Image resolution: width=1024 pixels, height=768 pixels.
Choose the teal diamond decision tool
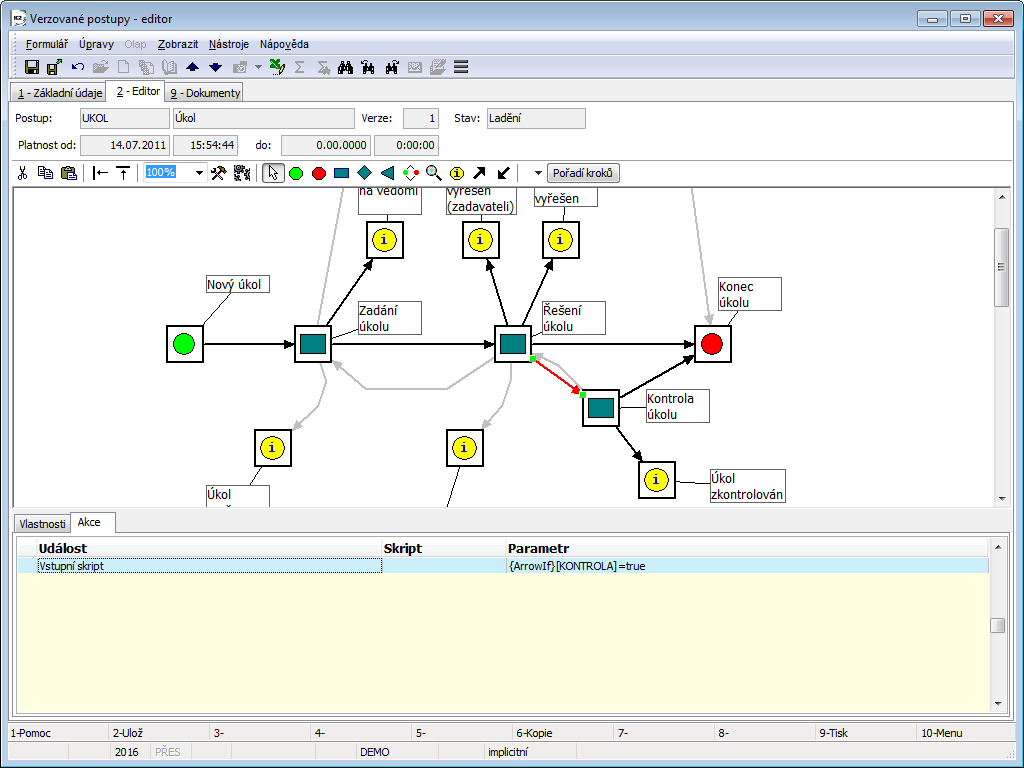click(x=365, y=173)
